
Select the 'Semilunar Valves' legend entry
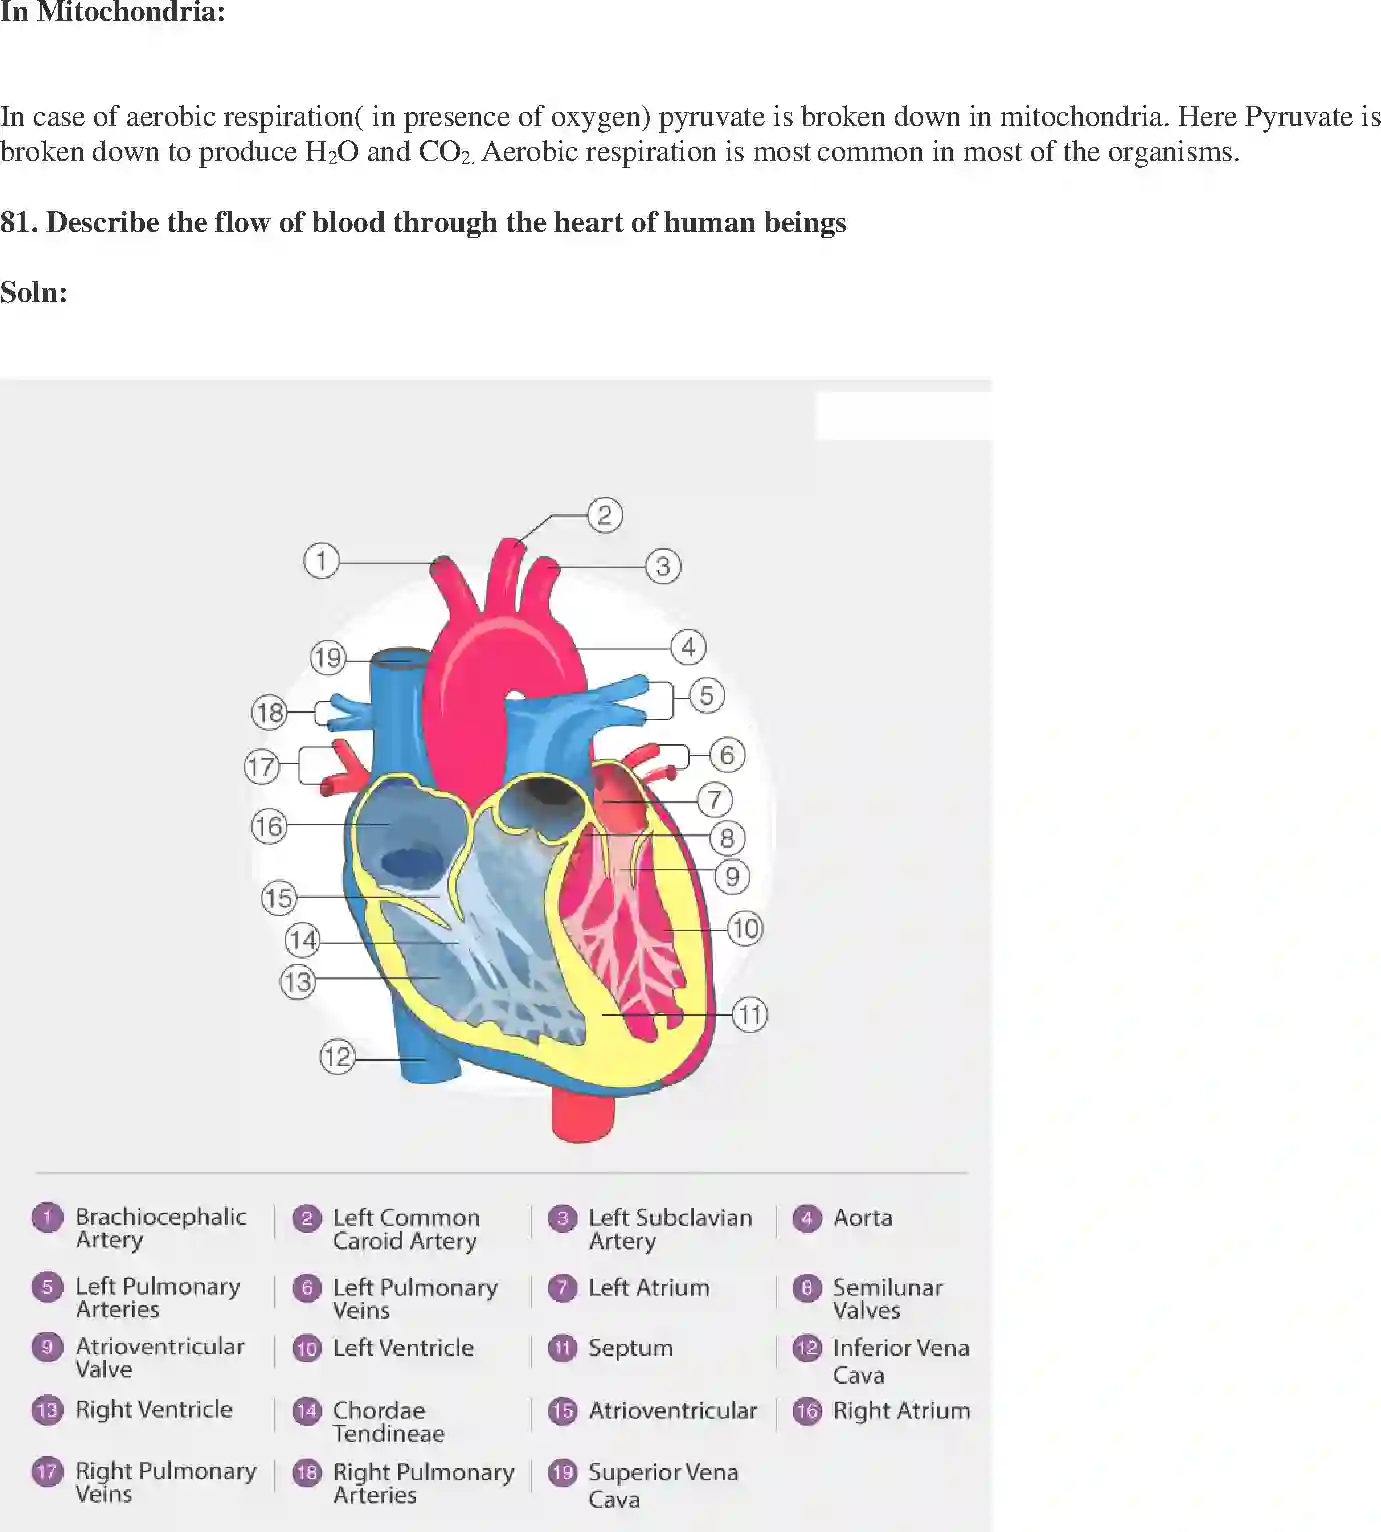(x=887, y=1298)
